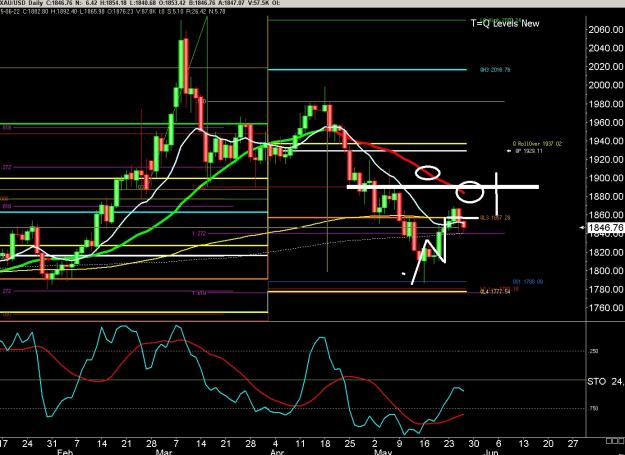The image size is (625, 455).
Task: Click the 2040.00 price axis label
Action: [605, 48]
